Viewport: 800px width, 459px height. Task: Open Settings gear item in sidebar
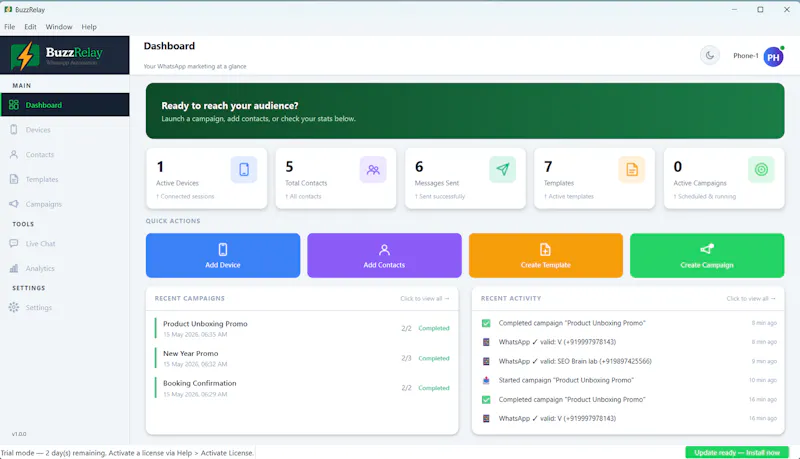pyautogui.click(x=65, y=308)
